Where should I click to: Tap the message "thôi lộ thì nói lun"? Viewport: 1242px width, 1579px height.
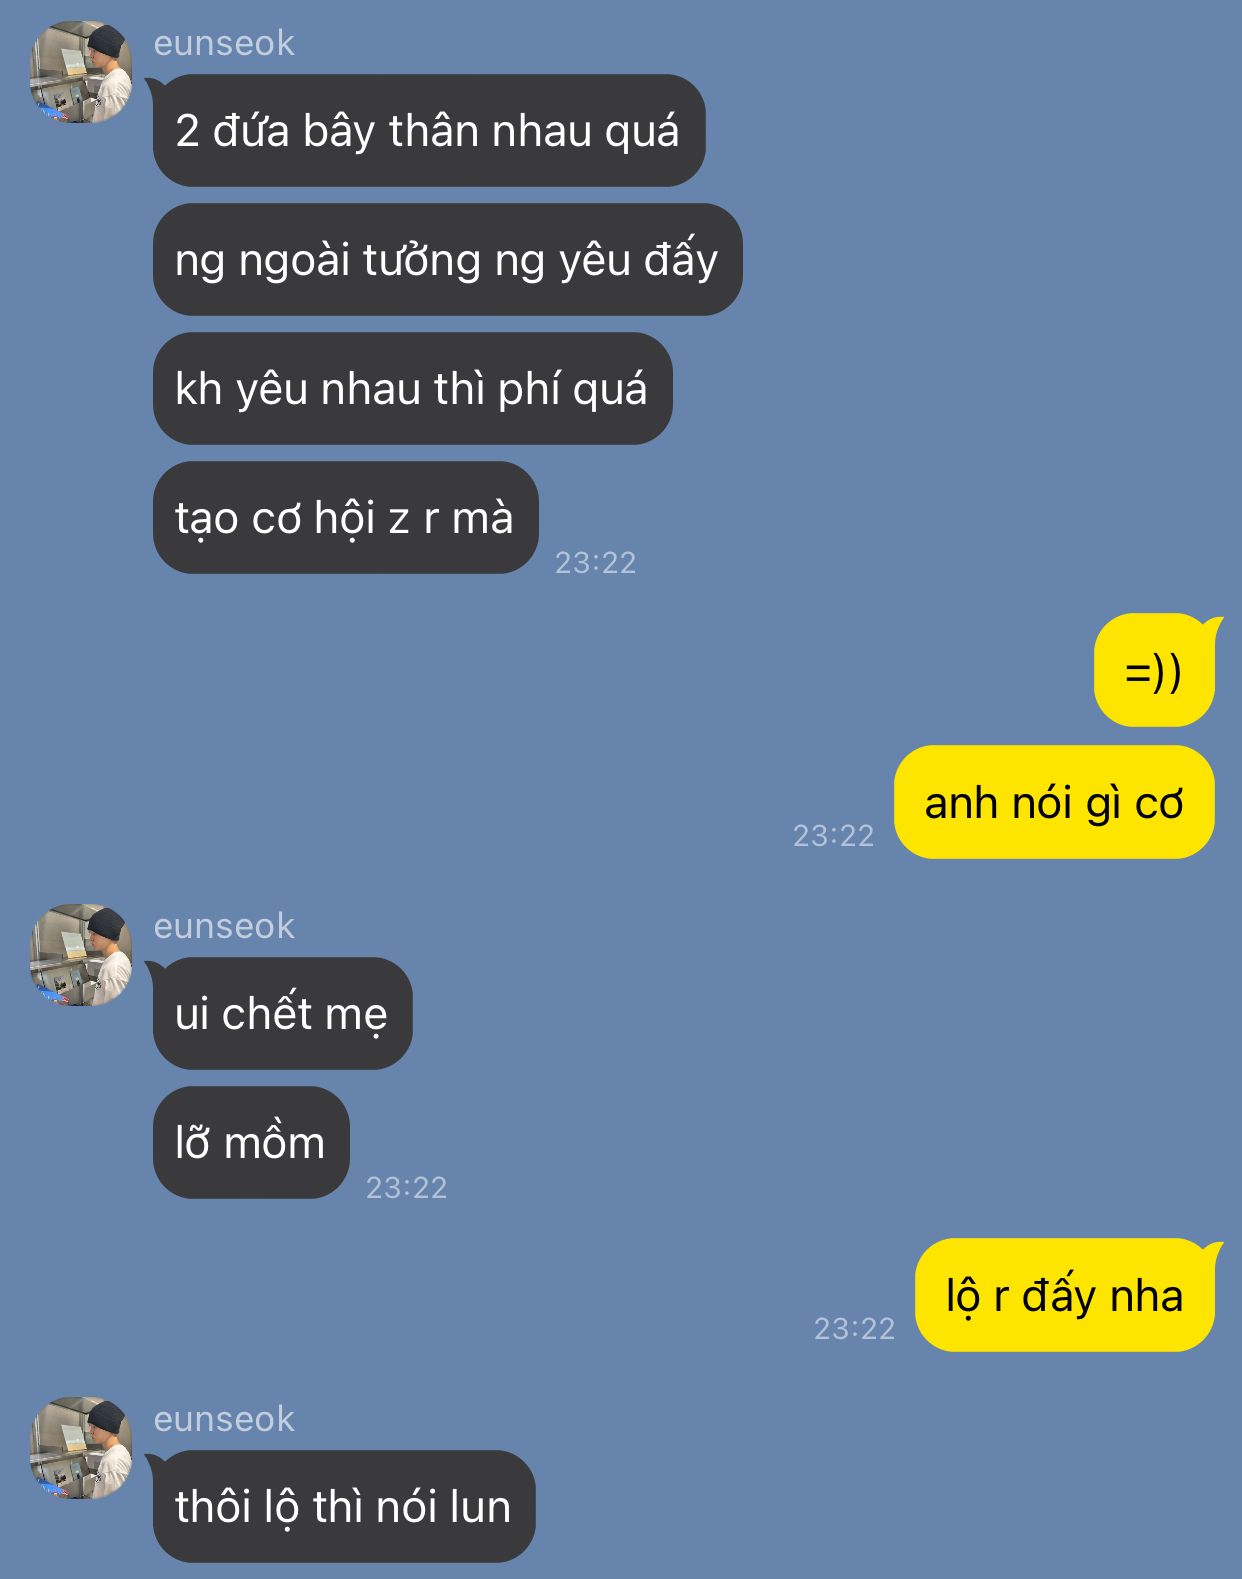344,1506
